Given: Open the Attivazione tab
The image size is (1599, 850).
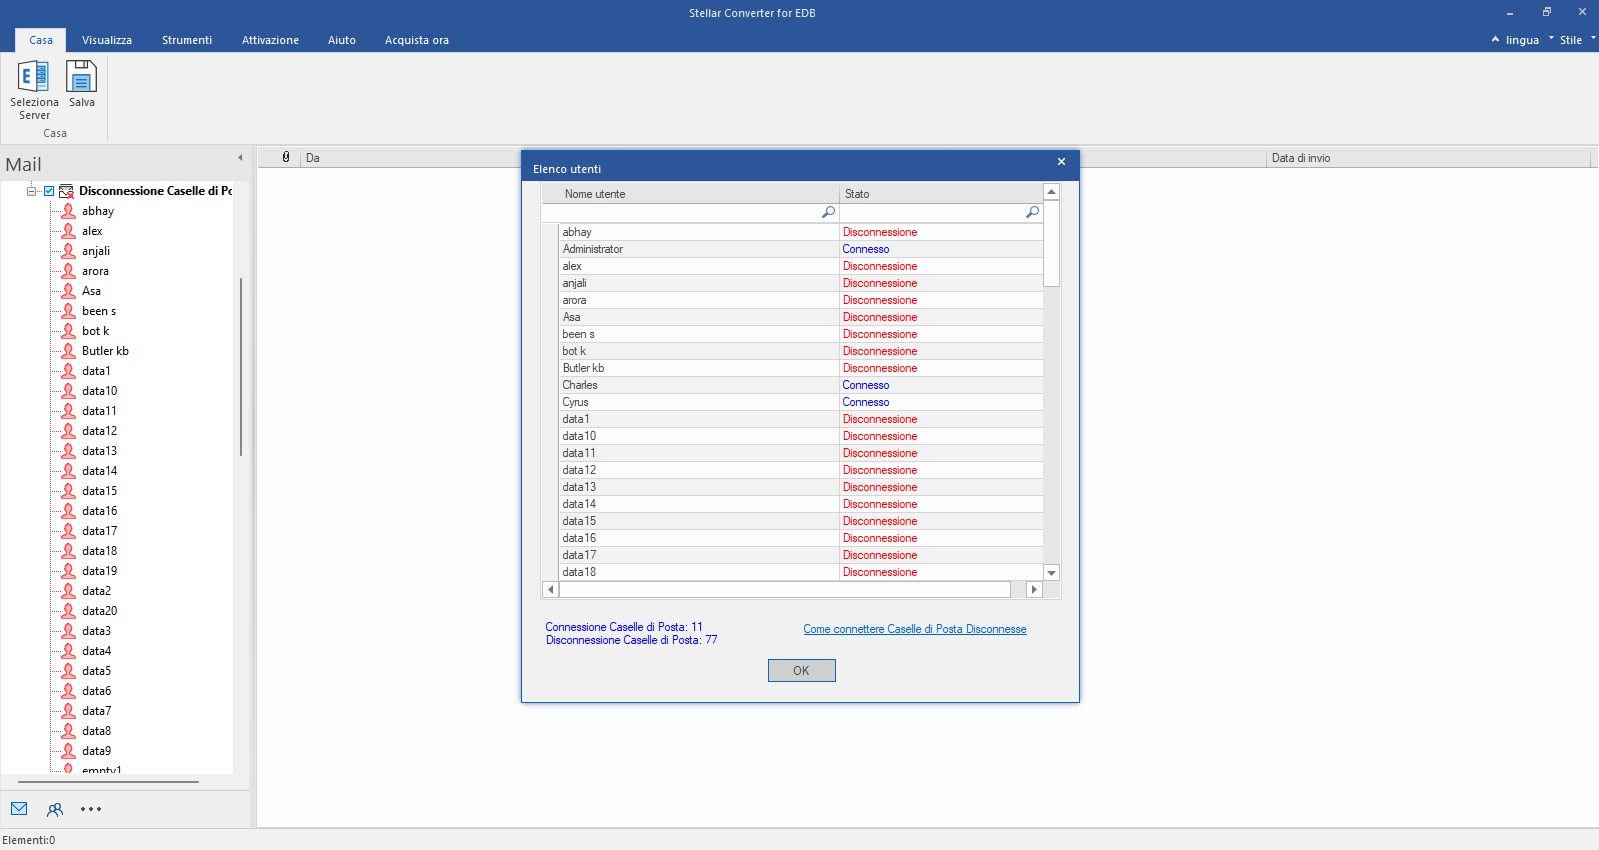Looking at the screenshot, I should pos(270,40).
